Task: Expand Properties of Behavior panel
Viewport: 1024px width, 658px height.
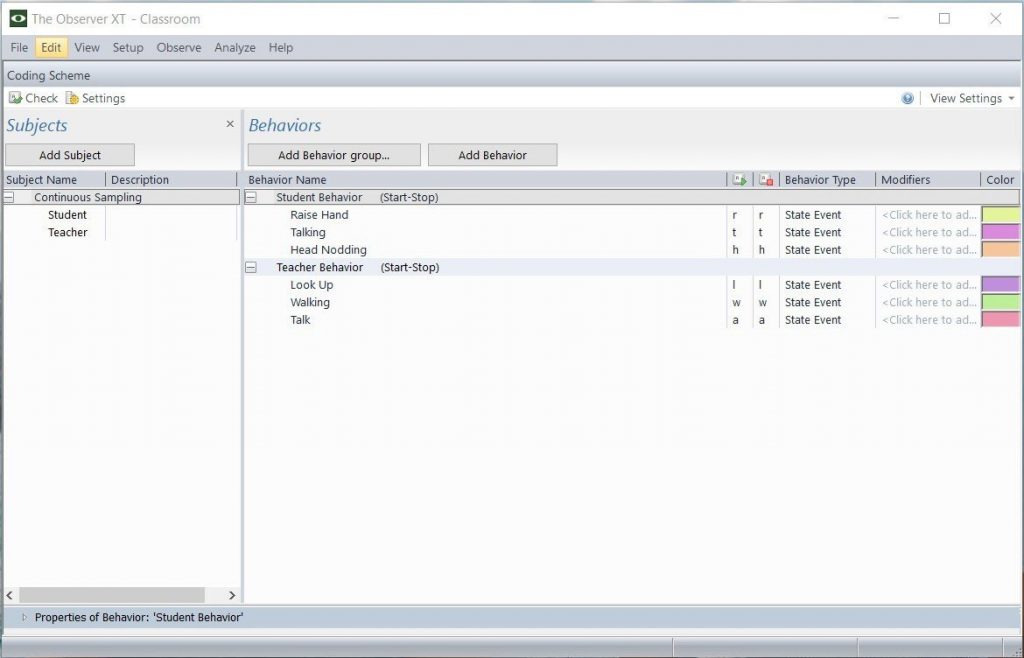Action: 24,617
